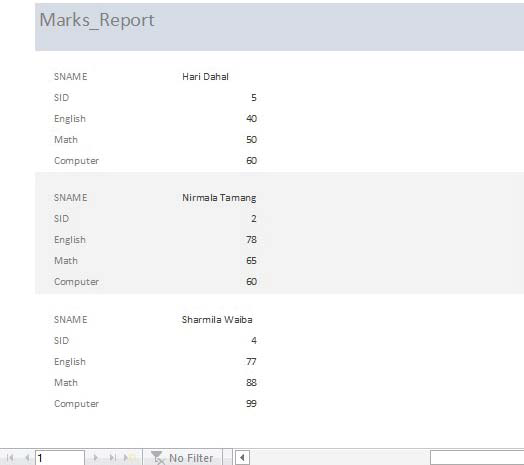Image resolution: width=524 pixels, height=465 pixels.
Task: Click Nirmala Tamang's English mark 78
Action: pyautogui.click(x=251, y=240)
